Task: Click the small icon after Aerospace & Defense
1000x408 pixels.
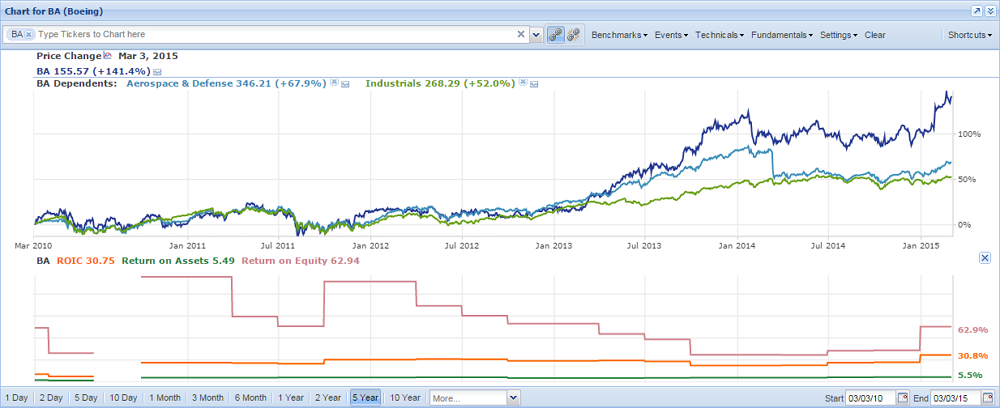Action: coord(345,84)
